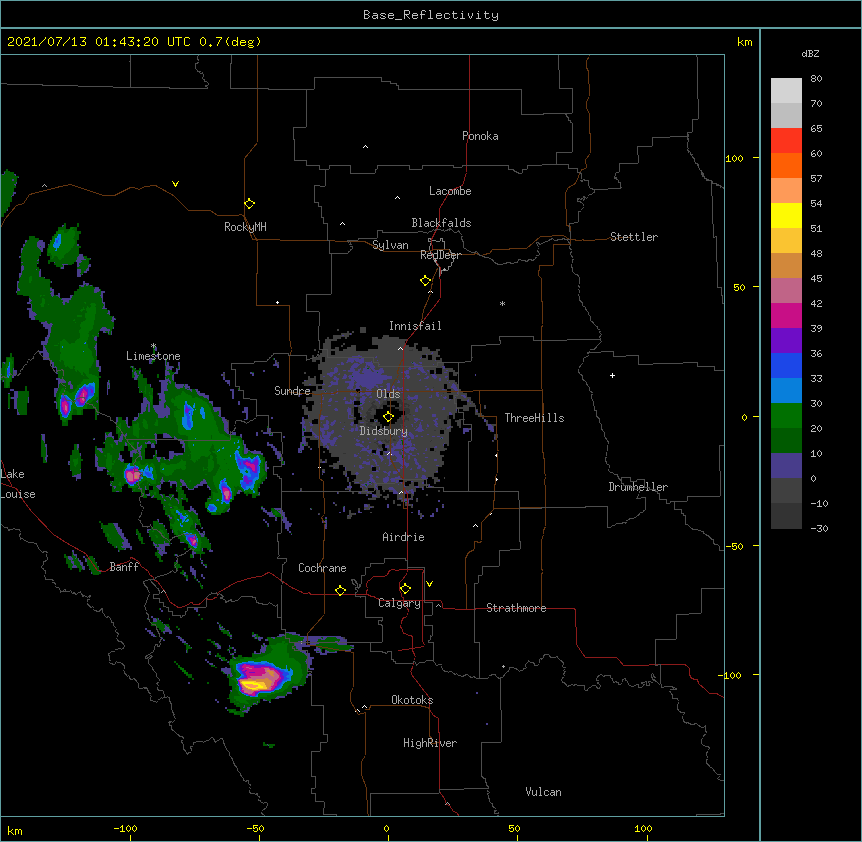Click the yellow diamond marker near RockyMH
The height and width of the screenshot is (842, 862).
point(250,204)
